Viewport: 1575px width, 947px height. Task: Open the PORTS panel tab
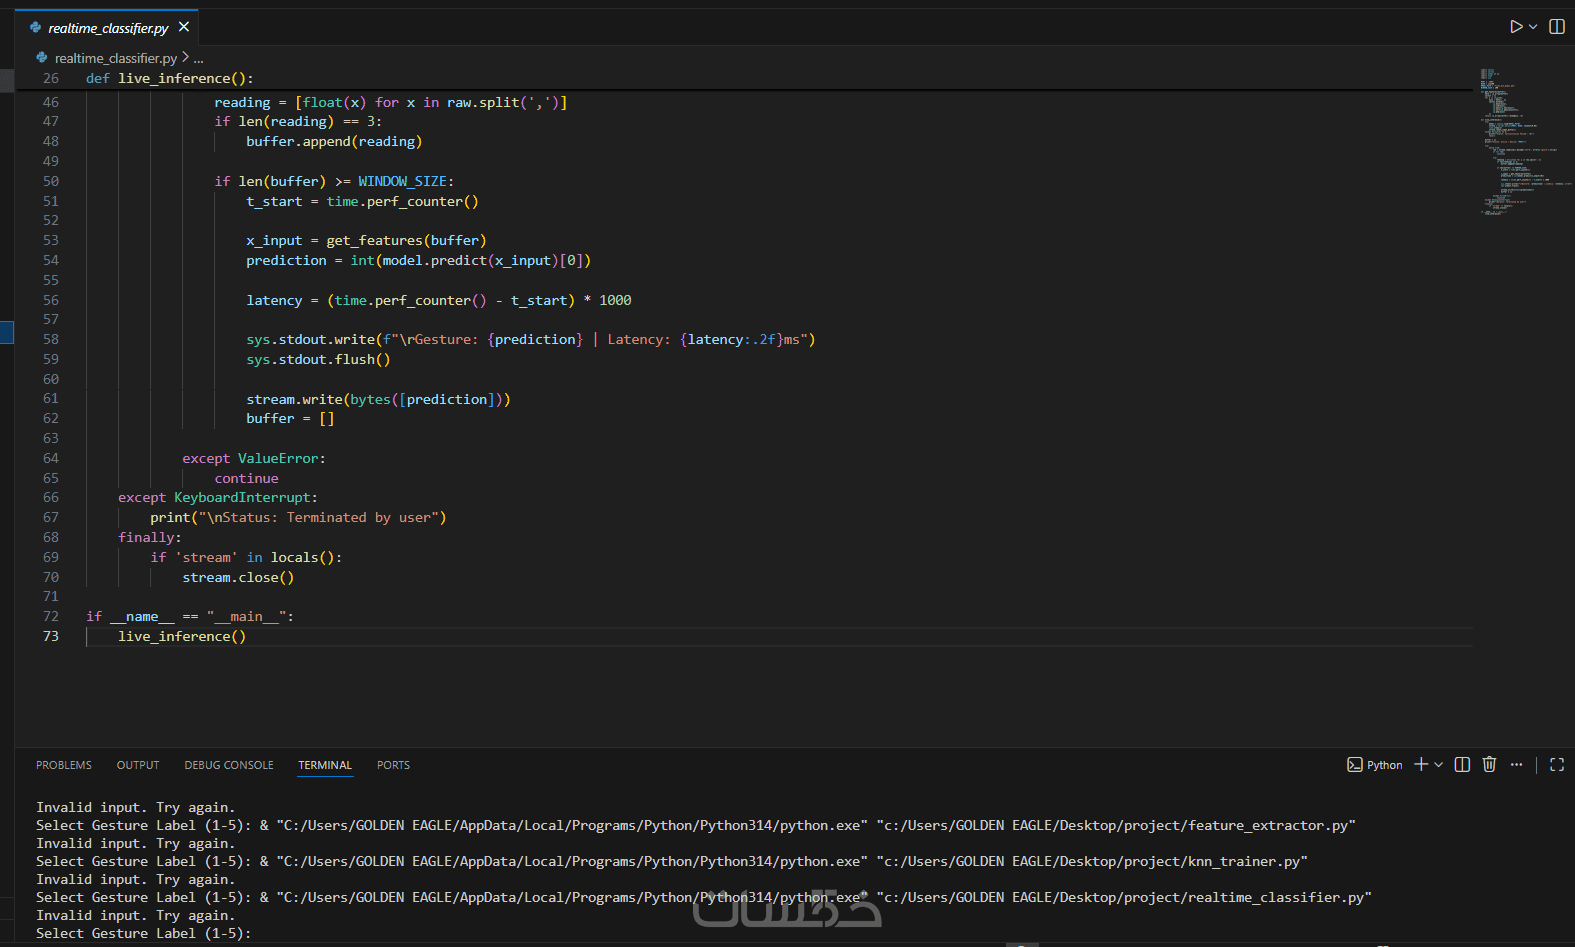393,765
